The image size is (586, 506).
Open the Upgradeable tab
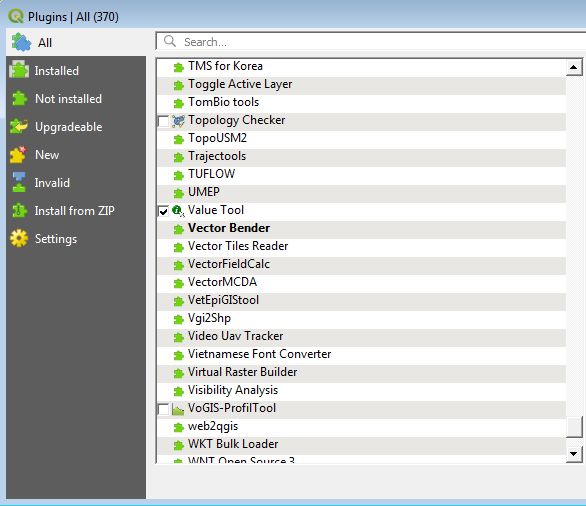76,127
